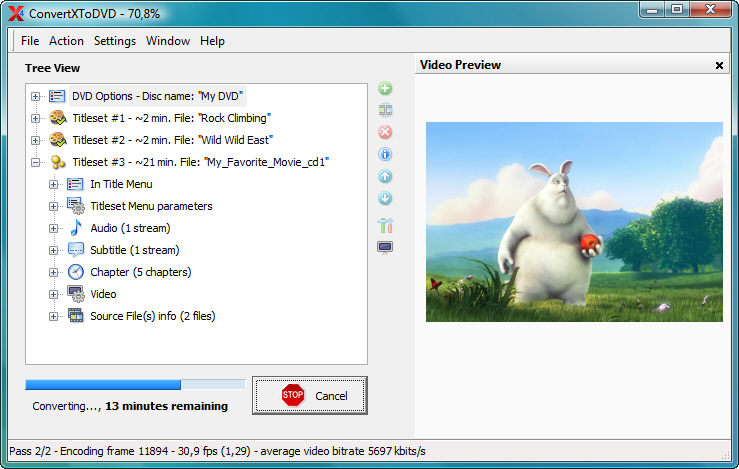Image resolution: width=739 pixels, height=469 pixels.
Task: Click the red Remove item icon
Action: coord(385,132)
